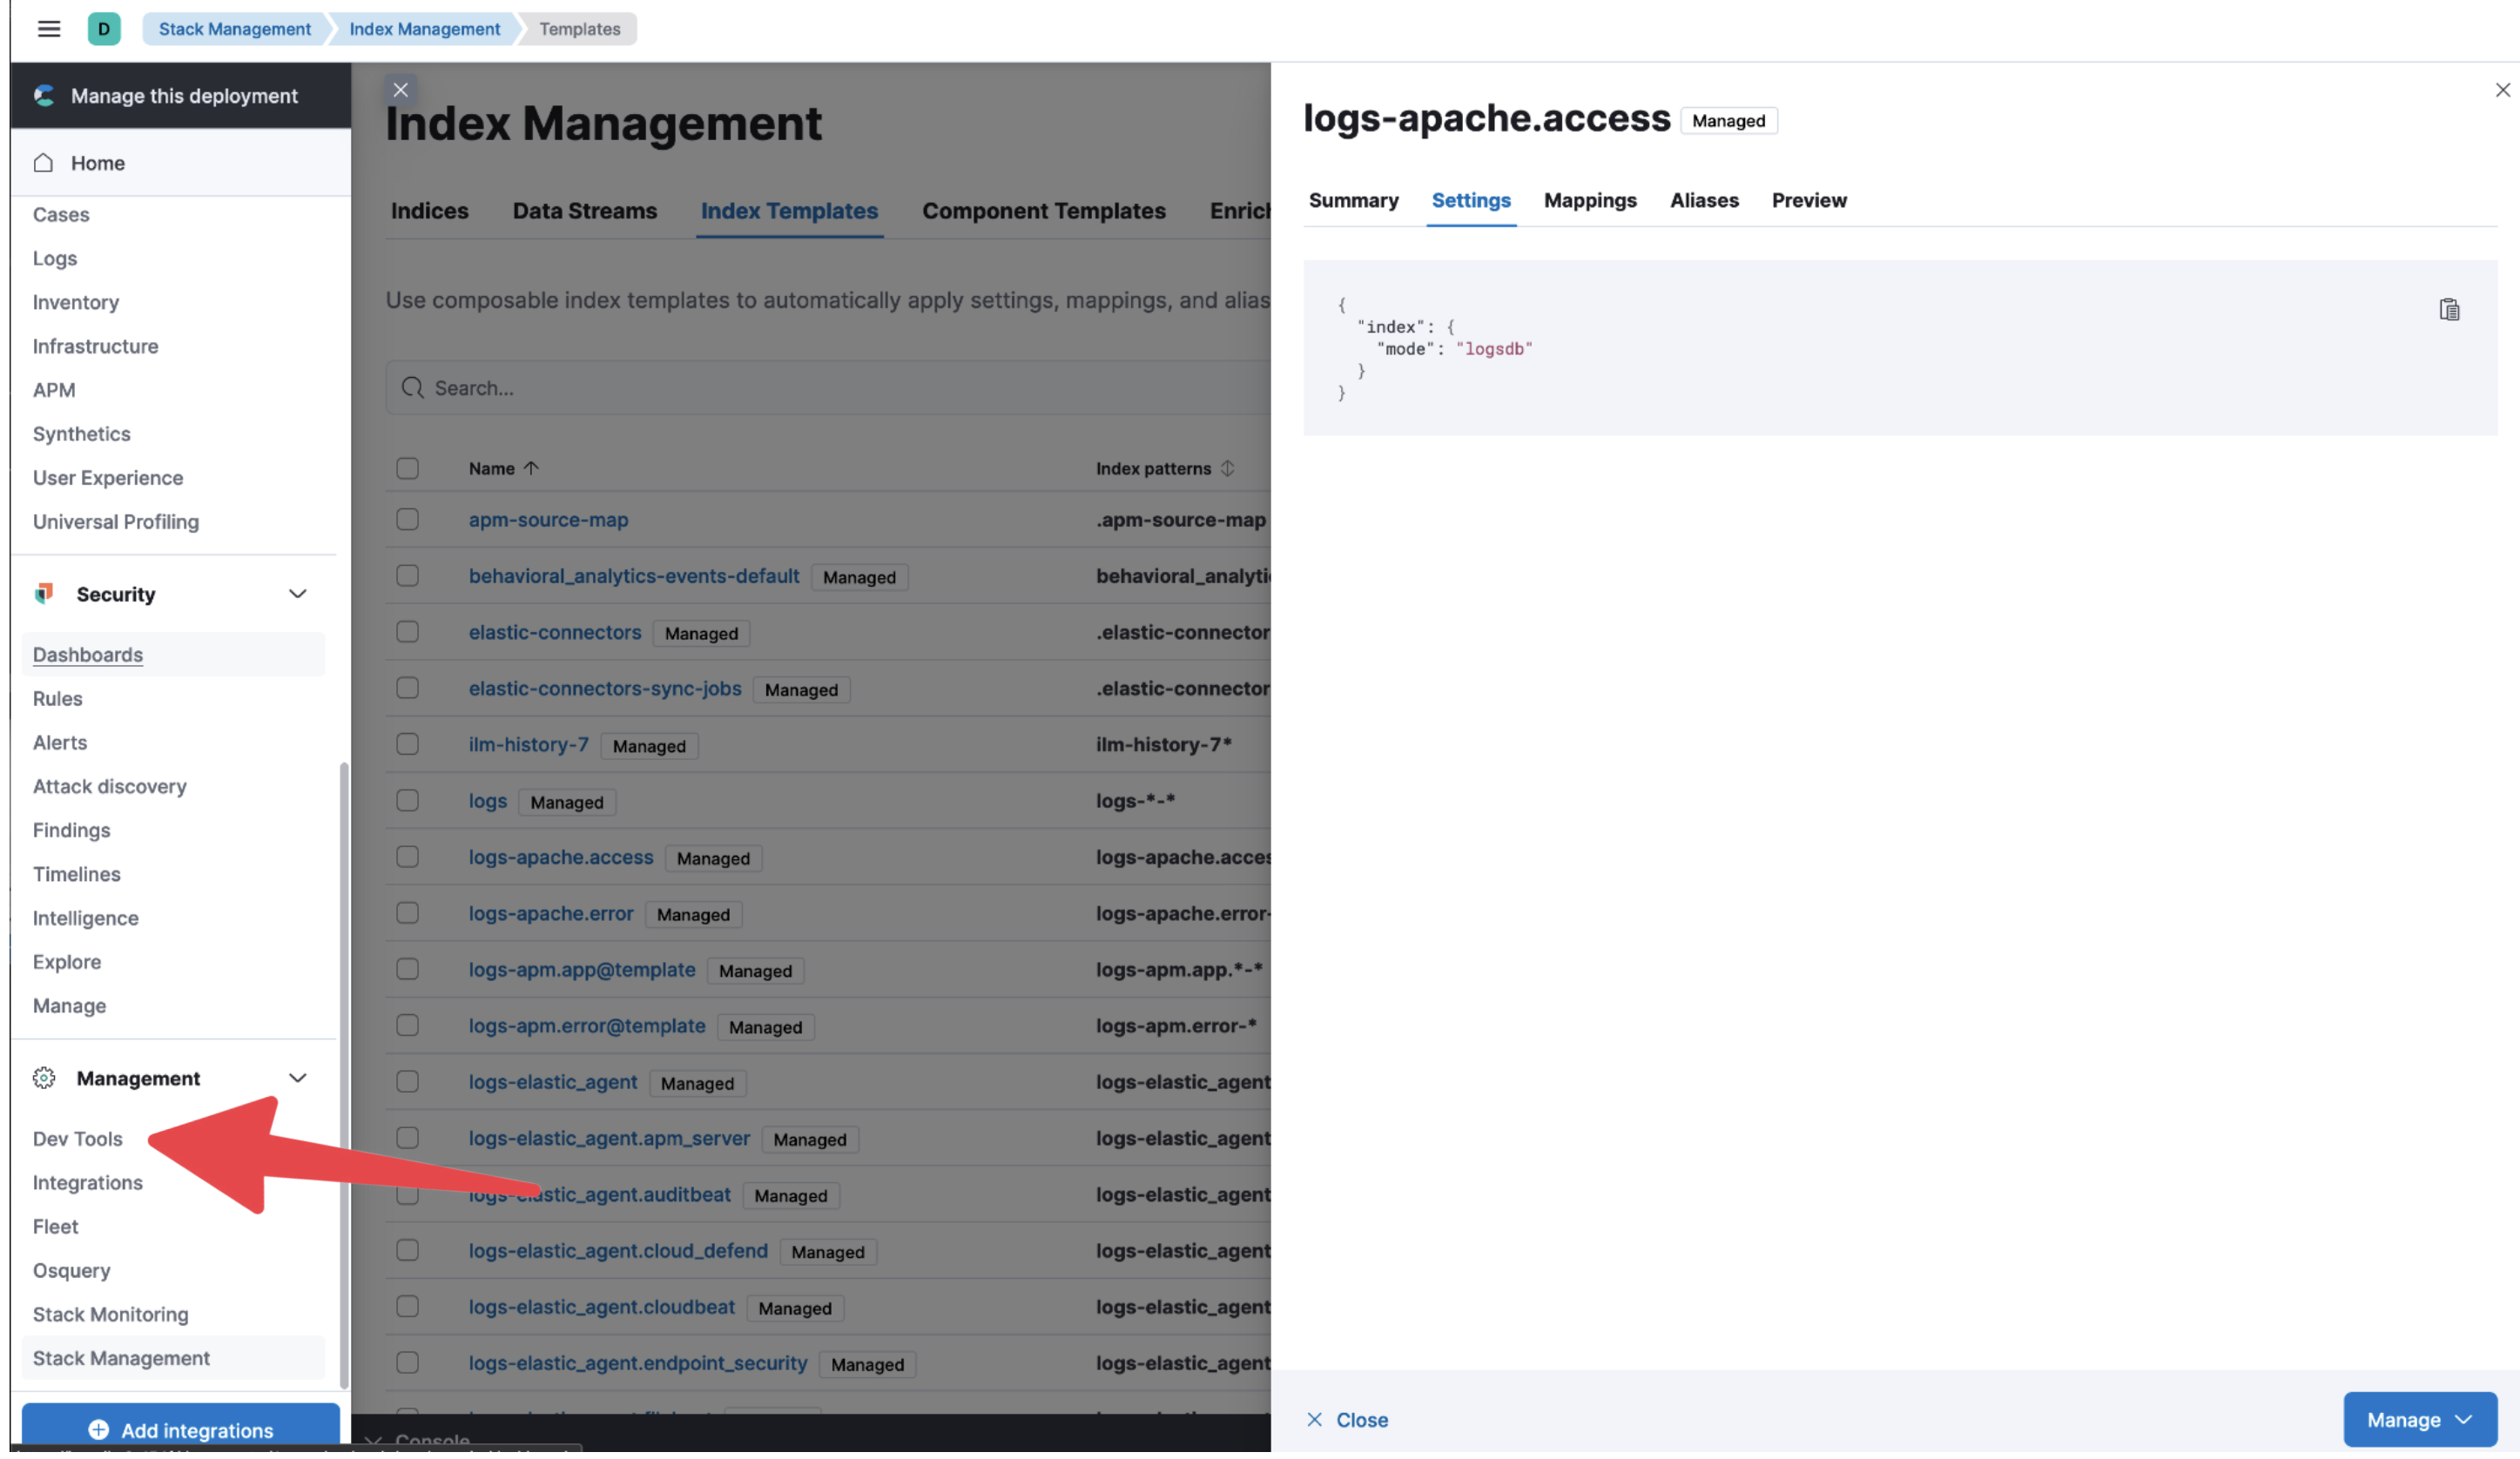Open the Manage dropdown in flyout
Image resolution: width=2520 pixels, height=1459 pixels.
click(2420, 1419)
